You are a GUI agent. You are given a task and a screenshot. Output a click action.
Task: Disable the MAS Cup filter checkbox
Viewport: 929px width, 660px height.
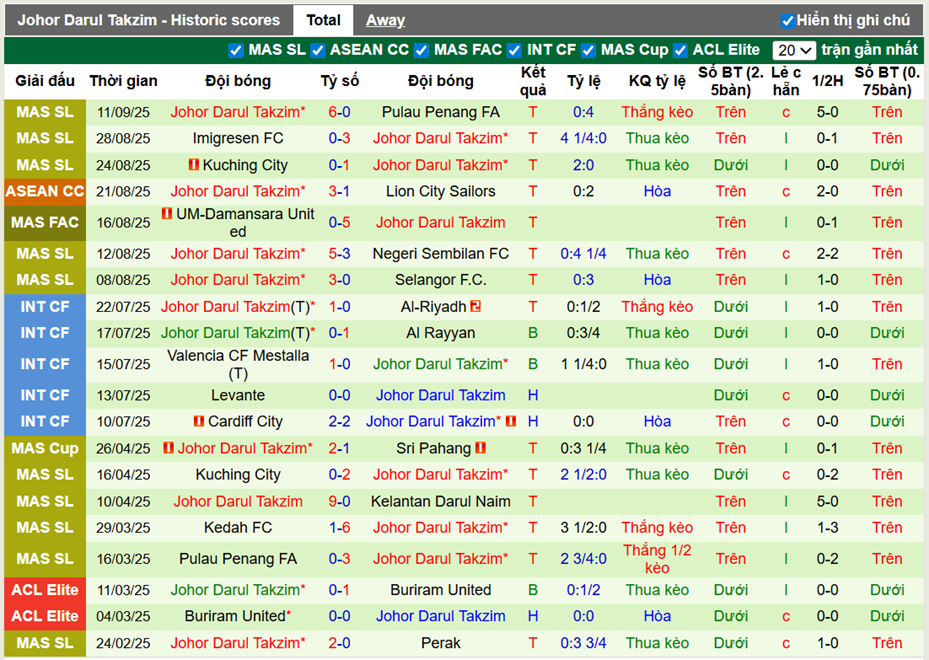[588, 50]
